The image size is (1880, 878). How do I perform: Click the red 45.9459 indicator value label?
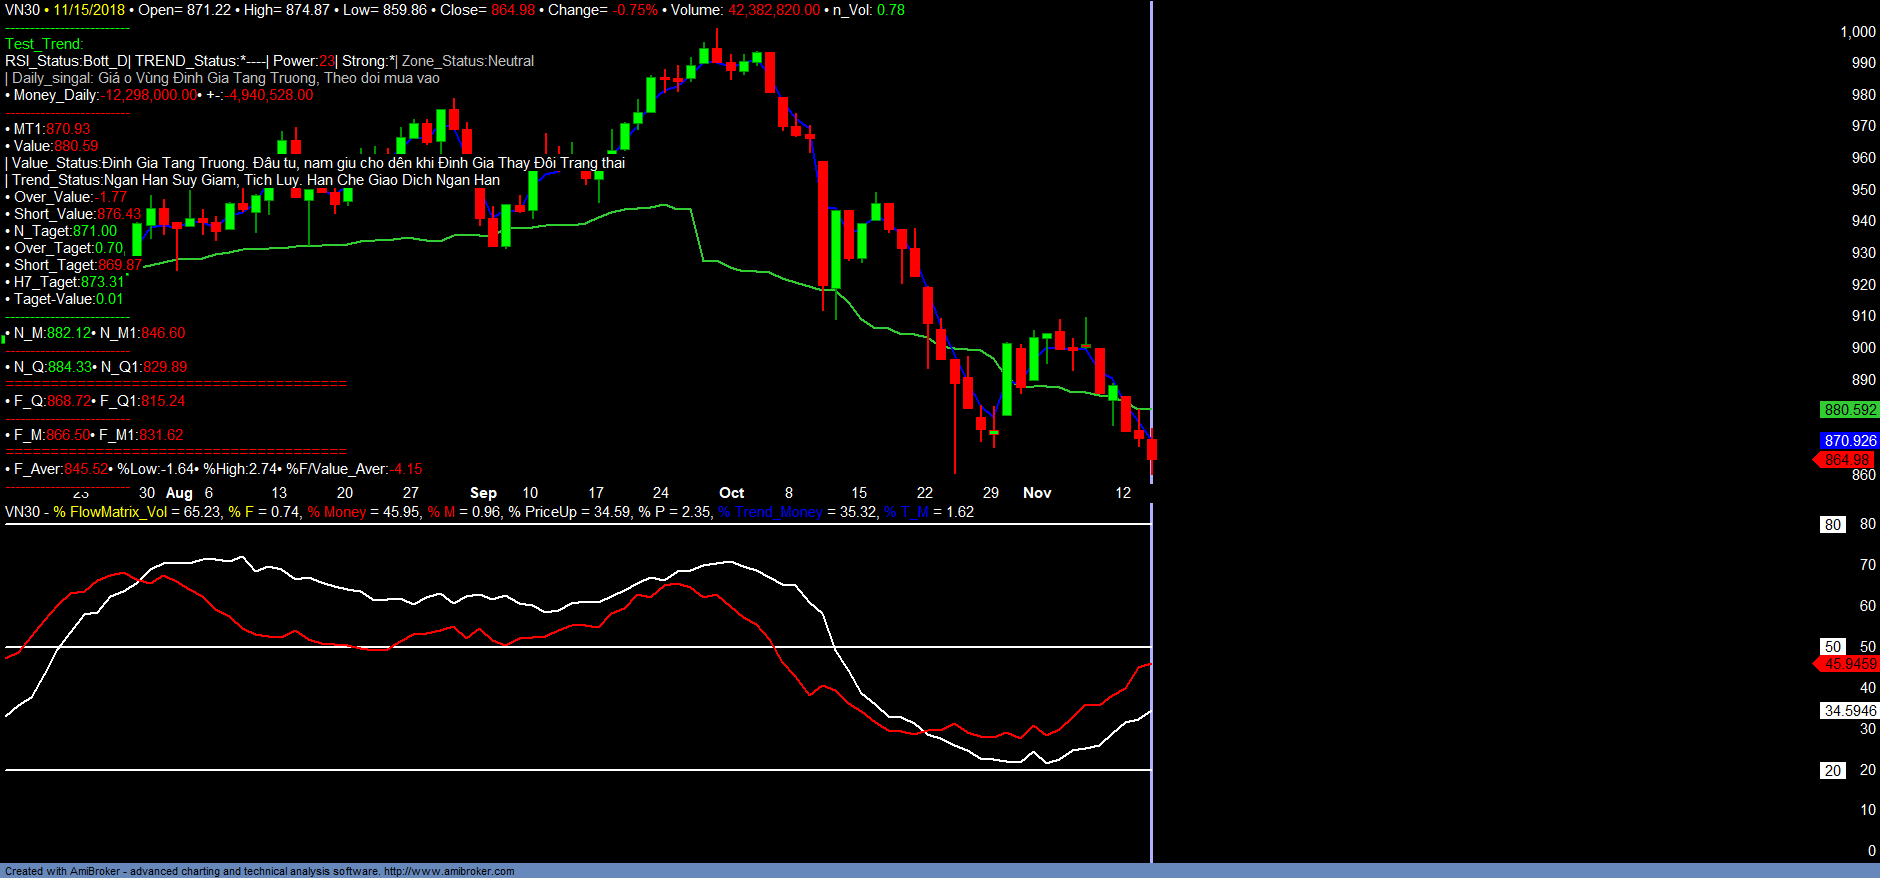tap(1849, 664)
